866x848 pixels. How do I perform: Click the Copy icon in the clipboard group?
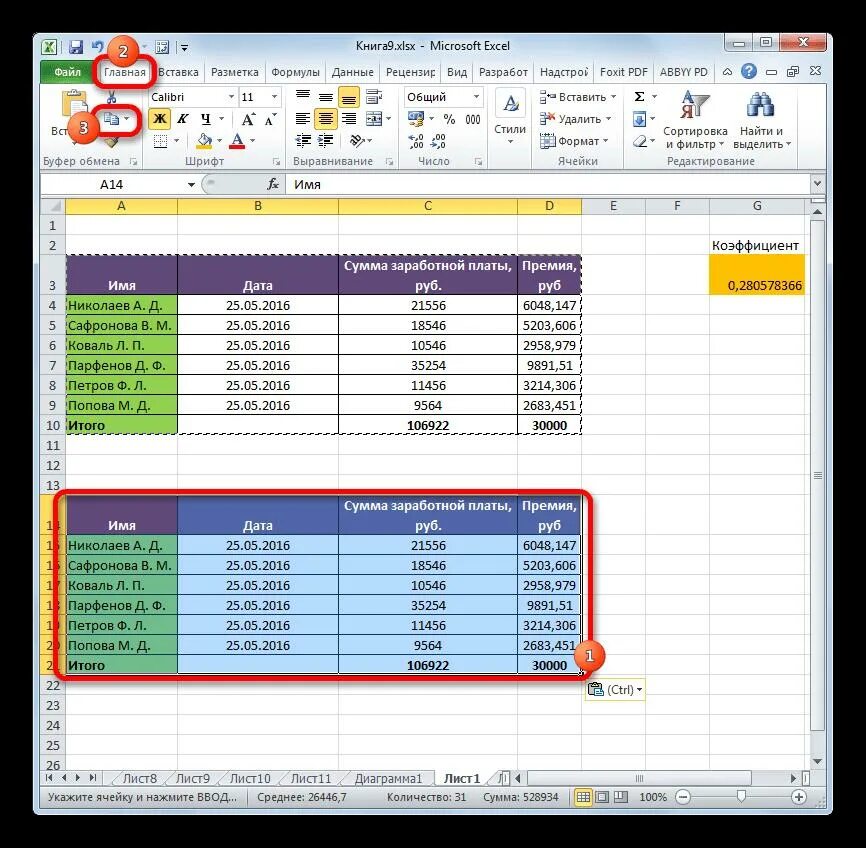[x=112, y=119]
